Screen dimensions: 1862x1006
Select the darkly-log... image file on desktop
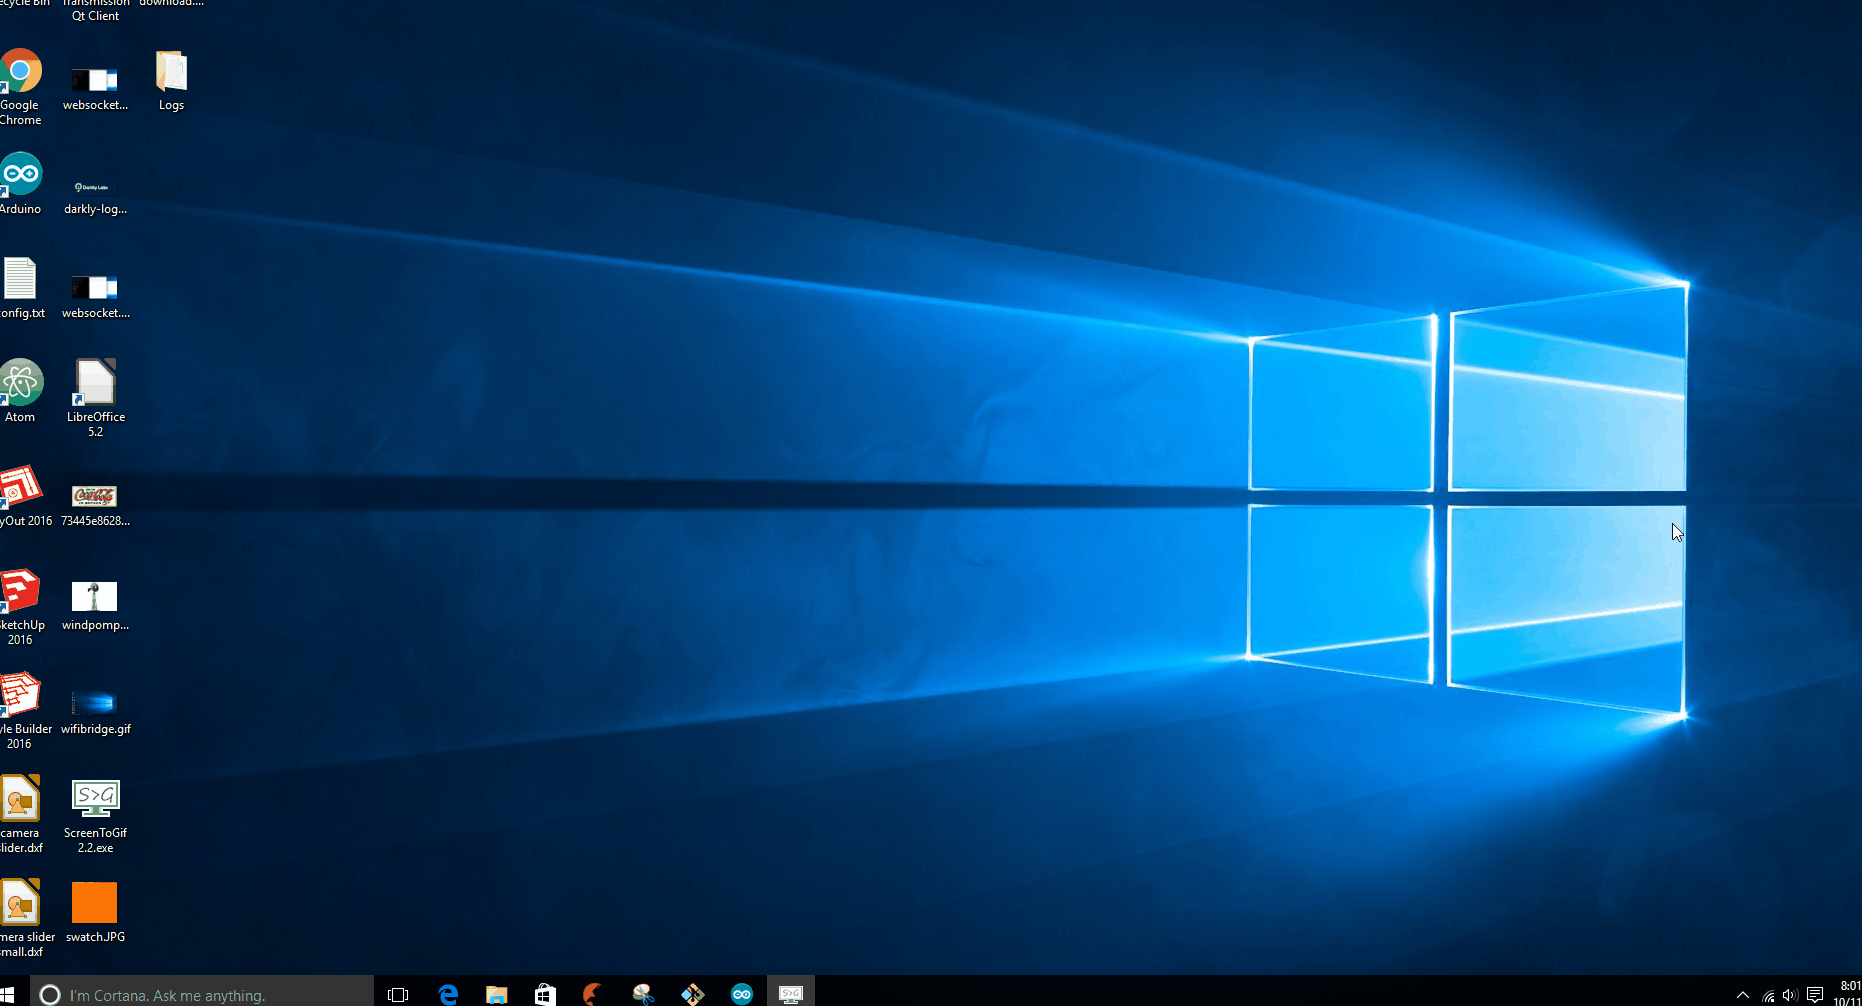pos(95,195)
